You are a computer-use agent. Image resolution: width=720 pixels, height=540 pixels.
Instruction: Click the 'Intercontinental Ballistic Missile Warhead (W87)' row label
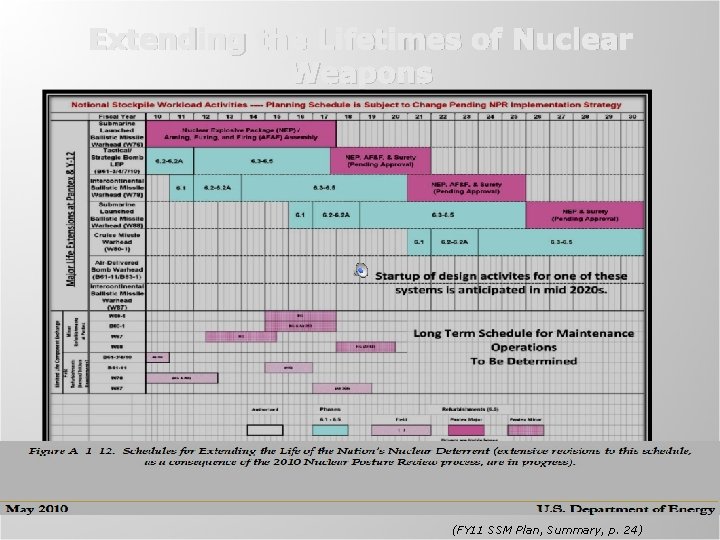[x=117, y=297]
